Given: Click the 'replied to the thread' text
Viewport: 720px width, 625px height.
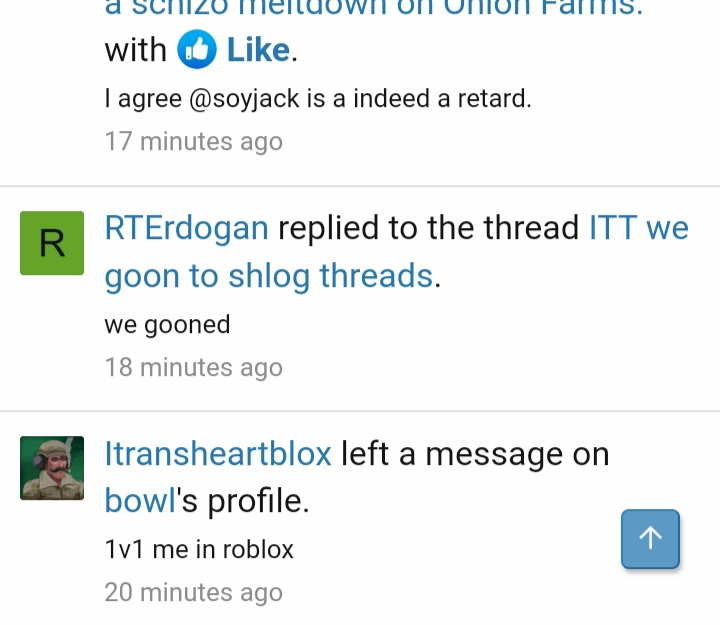Looking at the screenshot, I should 428,228.
